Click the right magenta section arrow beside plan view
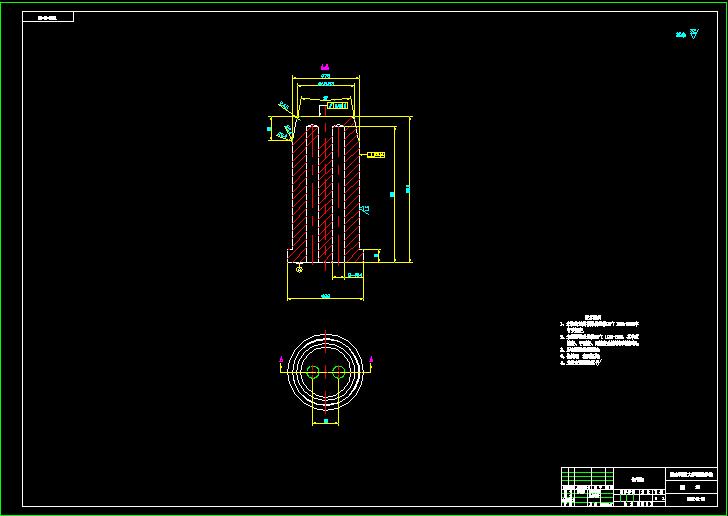The image size is (728, 516). click(x=370, y=359)
